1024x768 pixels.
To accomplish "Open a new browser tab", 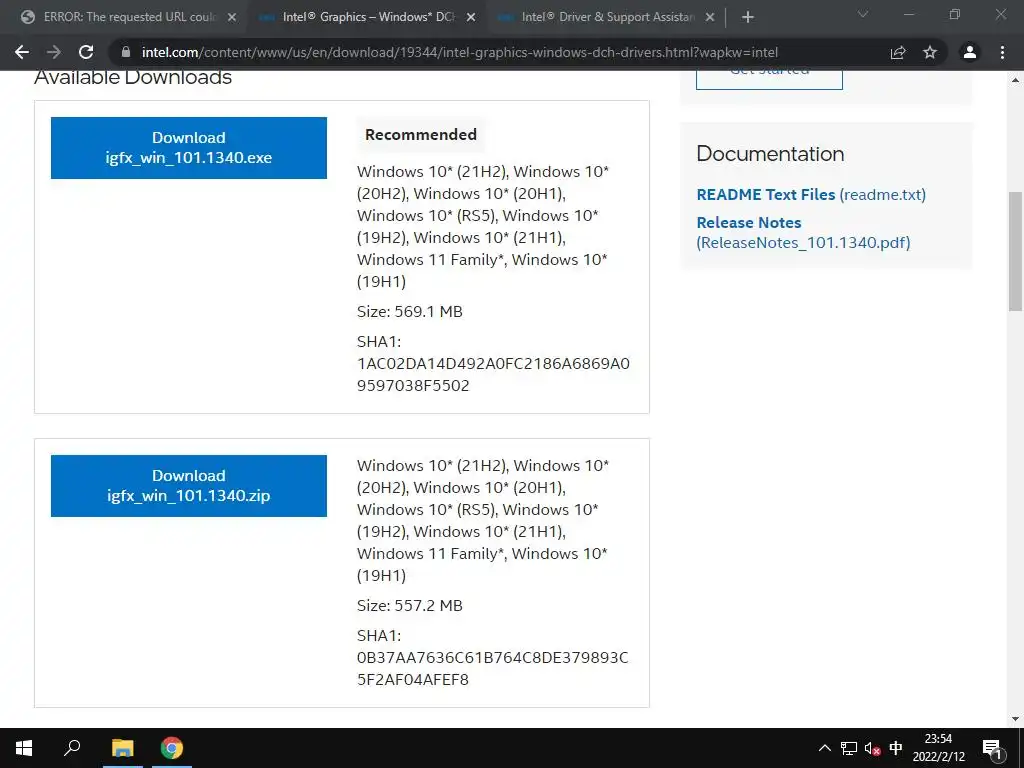I will [748, 17].
